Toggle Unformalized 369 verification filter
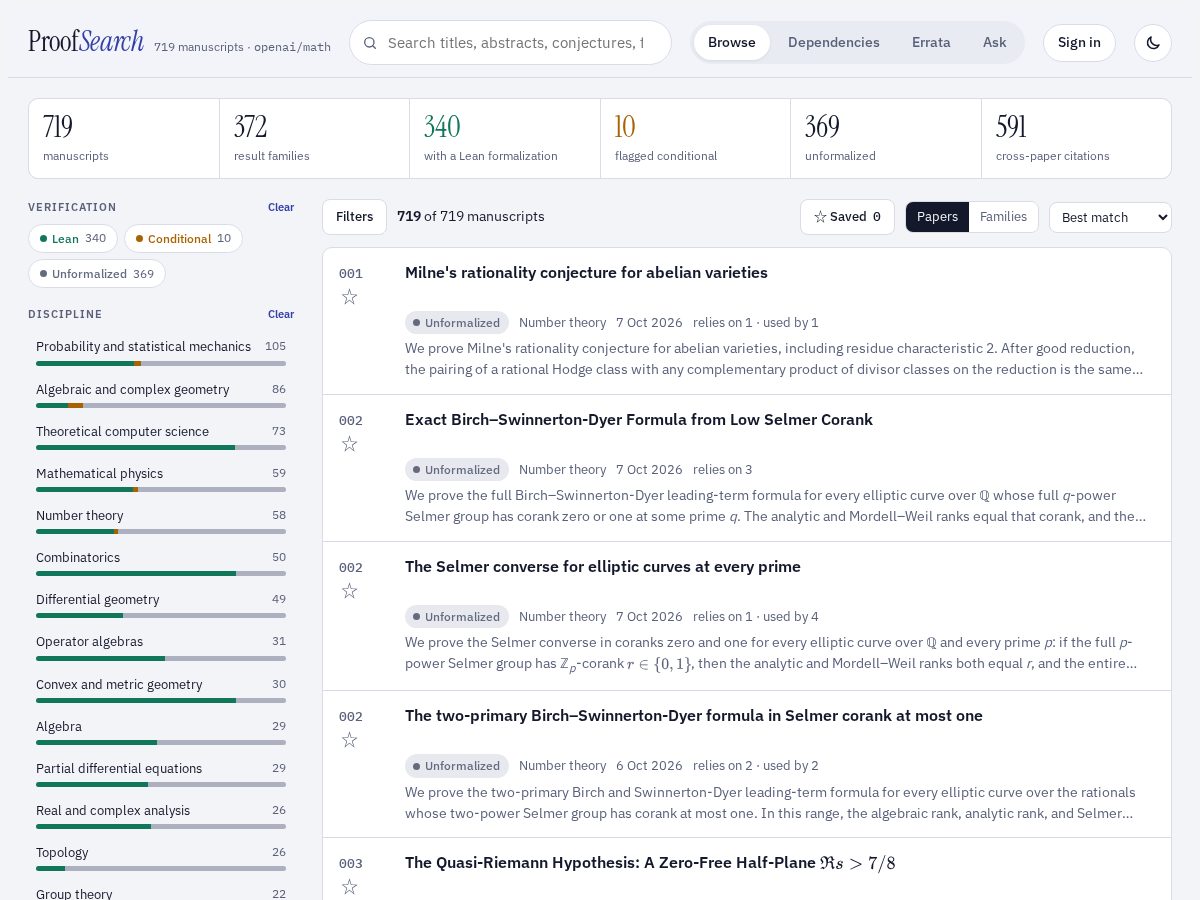This screenshot has height=900, width=1200. [x=97, y=274]
